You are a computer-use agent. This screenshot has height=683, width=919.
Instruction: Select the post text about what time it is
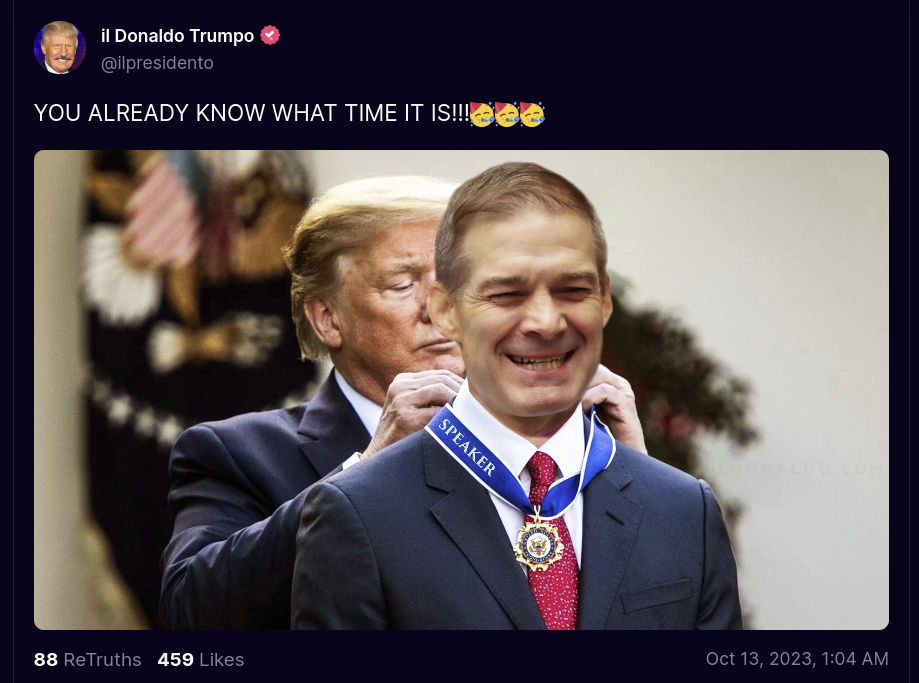pos(290,113)
